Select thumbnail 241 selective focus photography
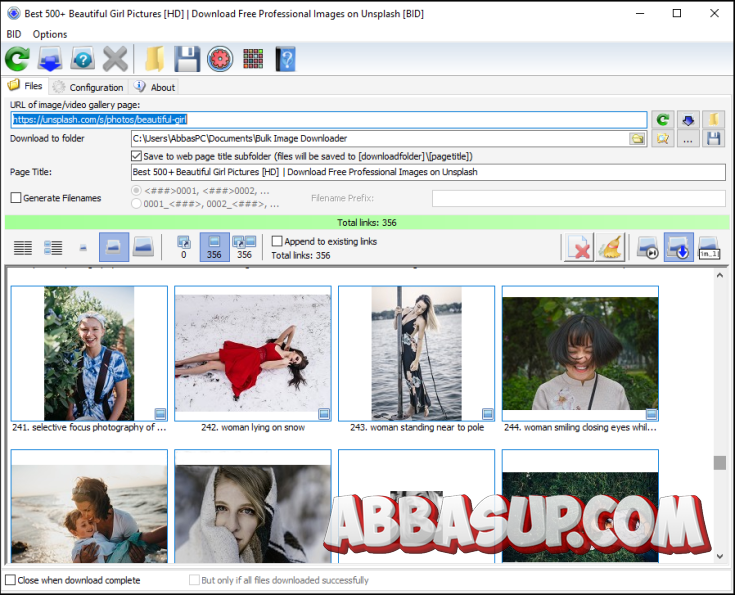The width and height of the screenshot is (735, 595). coord(89,354)
